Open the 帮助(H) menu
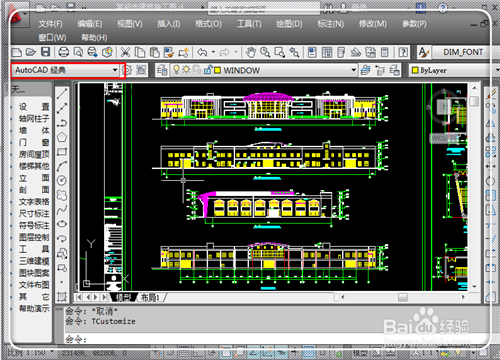The height and width of the screenshot is (360, 500). click(94, 38)
